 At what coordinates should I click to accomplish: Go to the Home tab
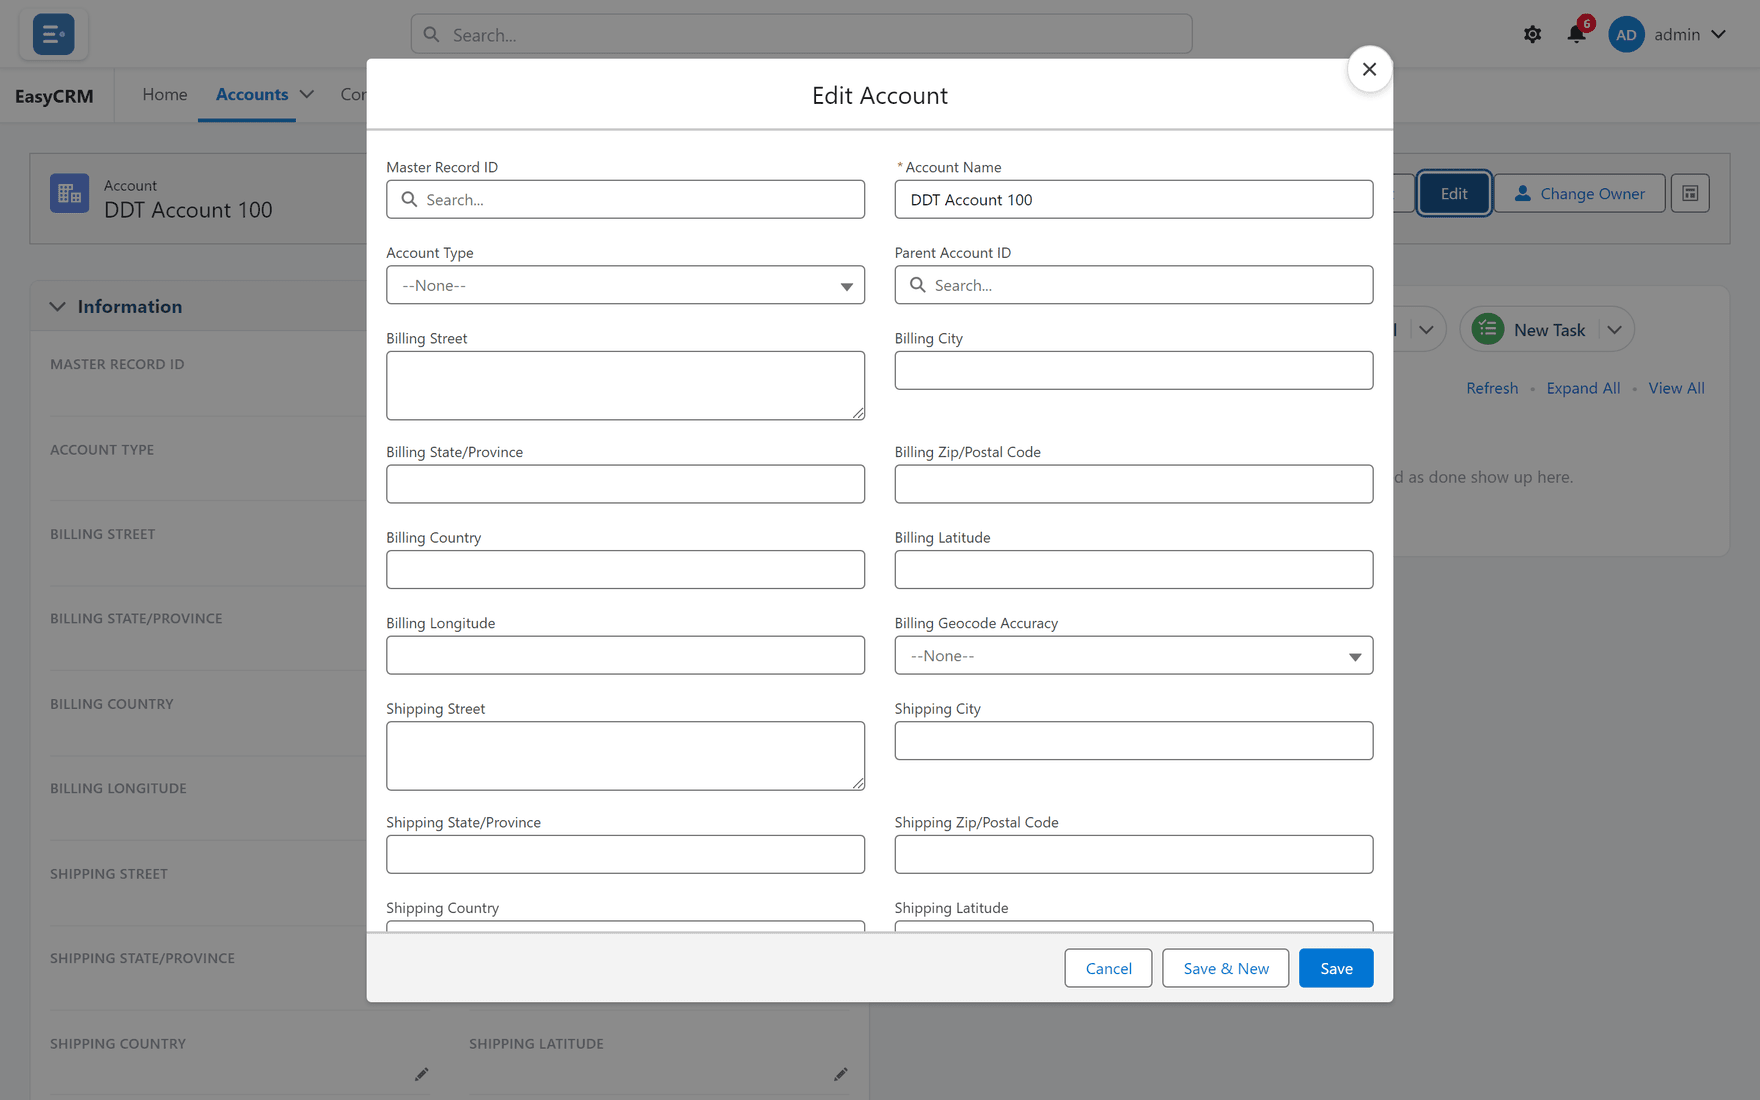tap(165, 94)
